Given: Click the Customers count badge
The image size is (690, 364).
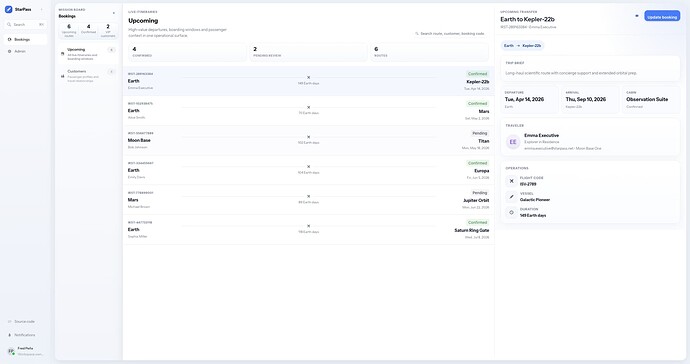Looking at the screenshot, I should click(111, 71).
